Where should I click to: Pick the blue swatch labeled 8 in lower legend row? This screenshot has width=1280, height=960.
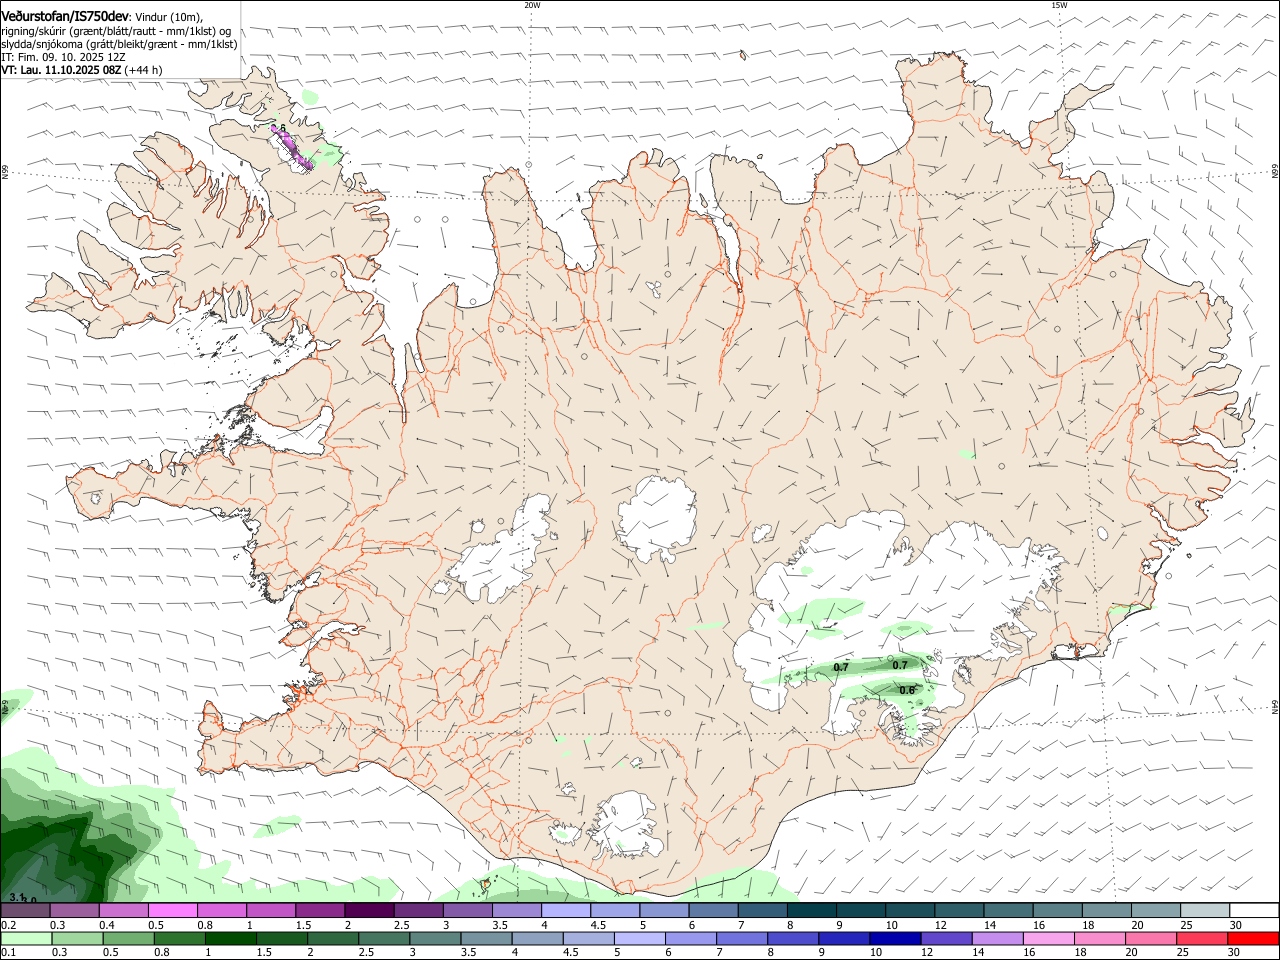[792, 939]
